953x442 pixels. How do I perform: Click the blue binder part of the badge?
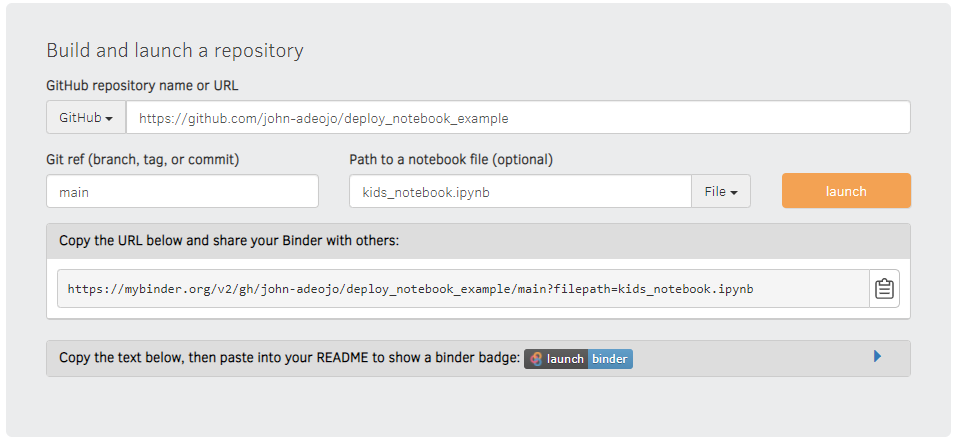coord(609,359)
